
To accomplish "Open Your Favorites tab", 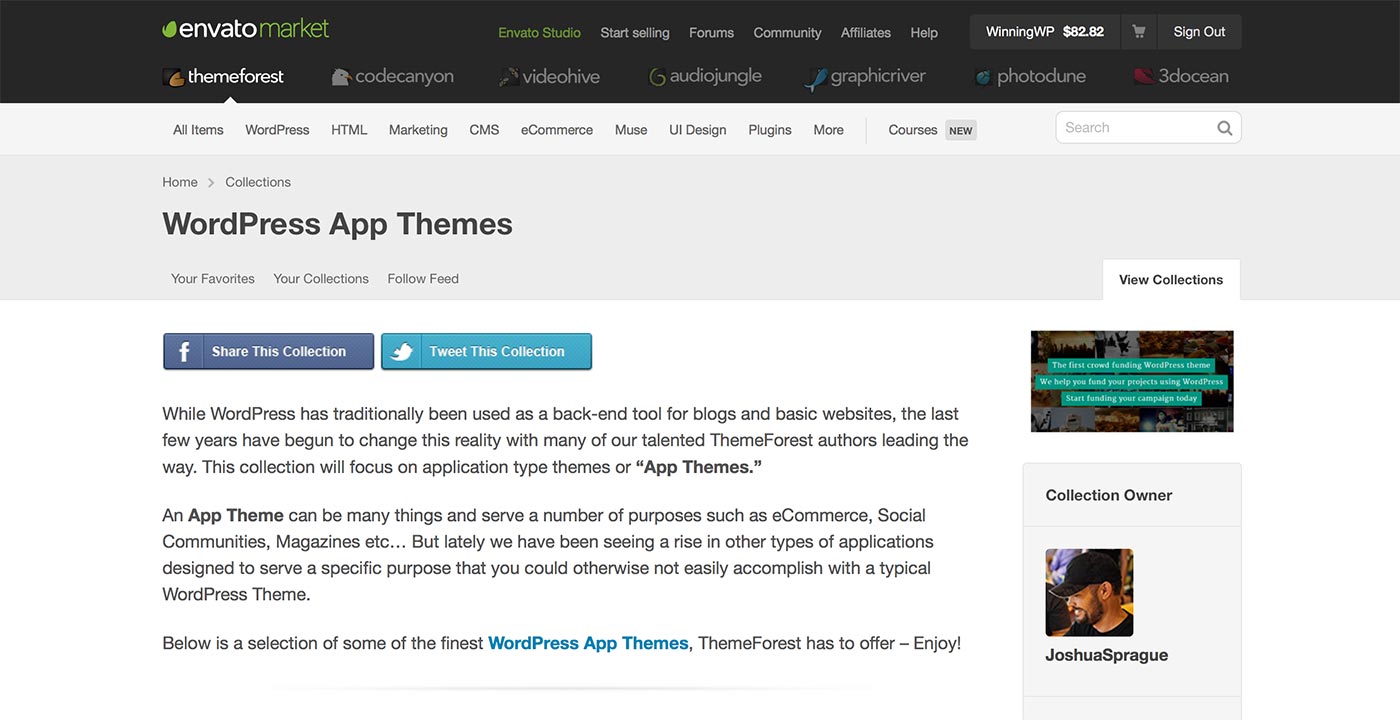I will point(213,279).
